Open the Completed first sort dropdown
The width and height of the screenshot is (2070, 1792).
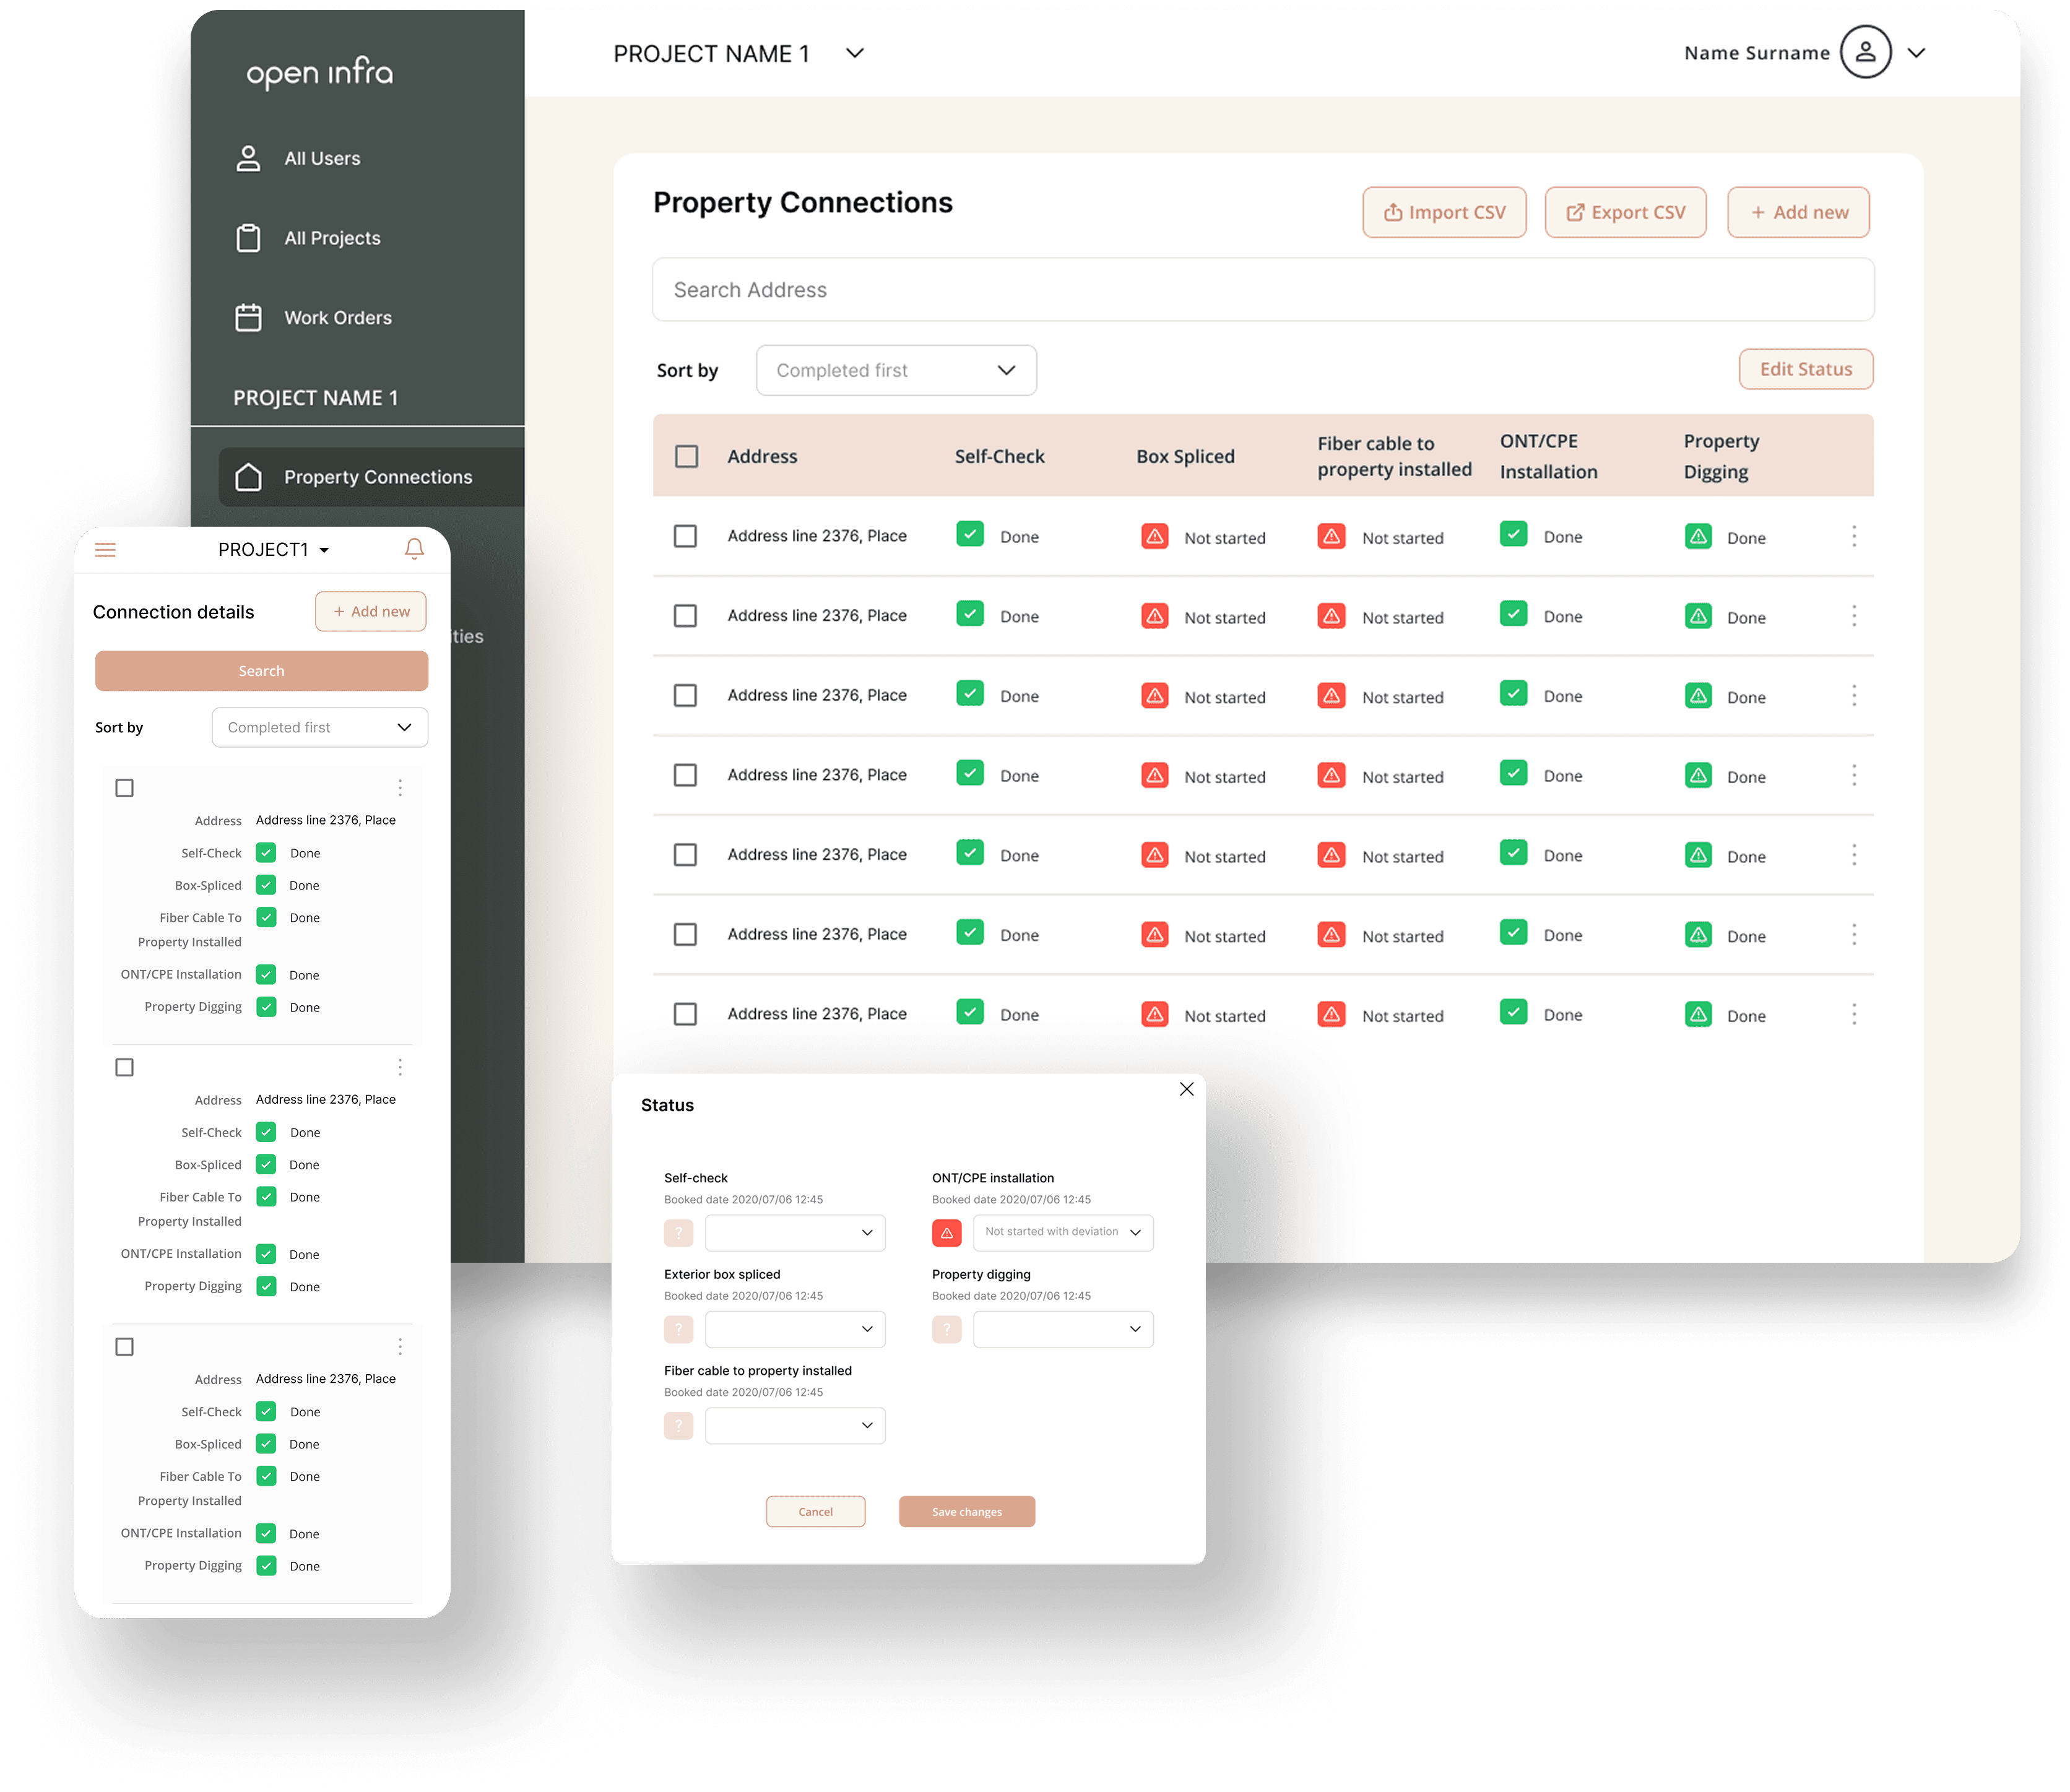coord(895,370)
